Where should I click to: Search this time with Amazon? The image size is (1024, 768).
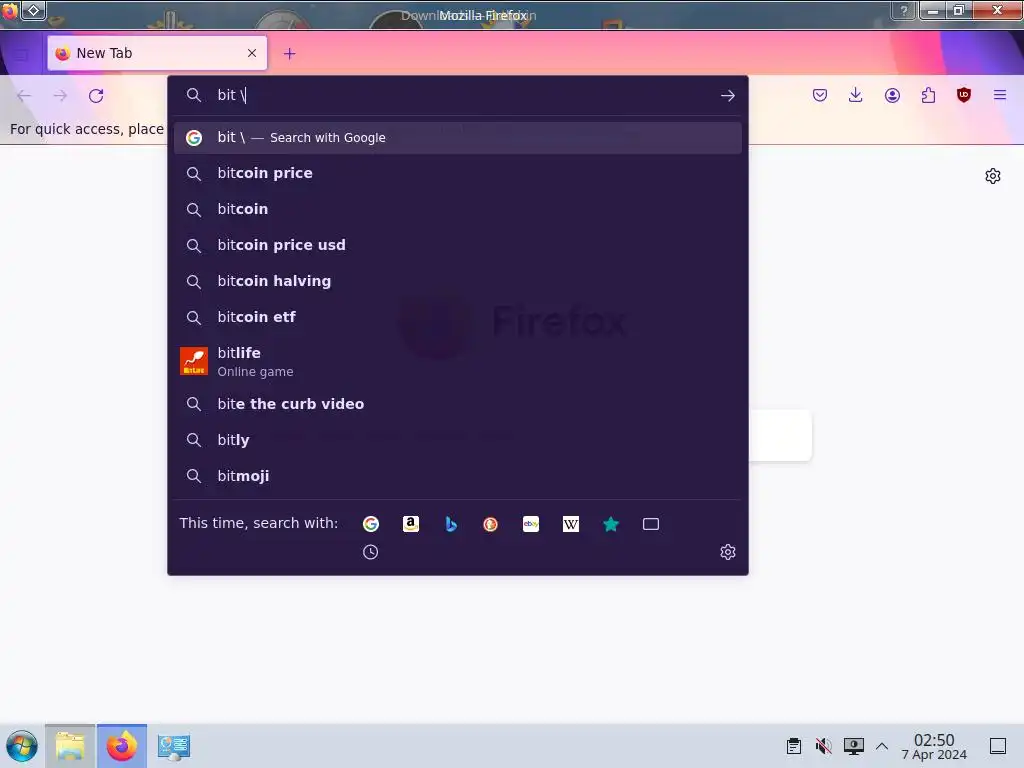[411, 524]
